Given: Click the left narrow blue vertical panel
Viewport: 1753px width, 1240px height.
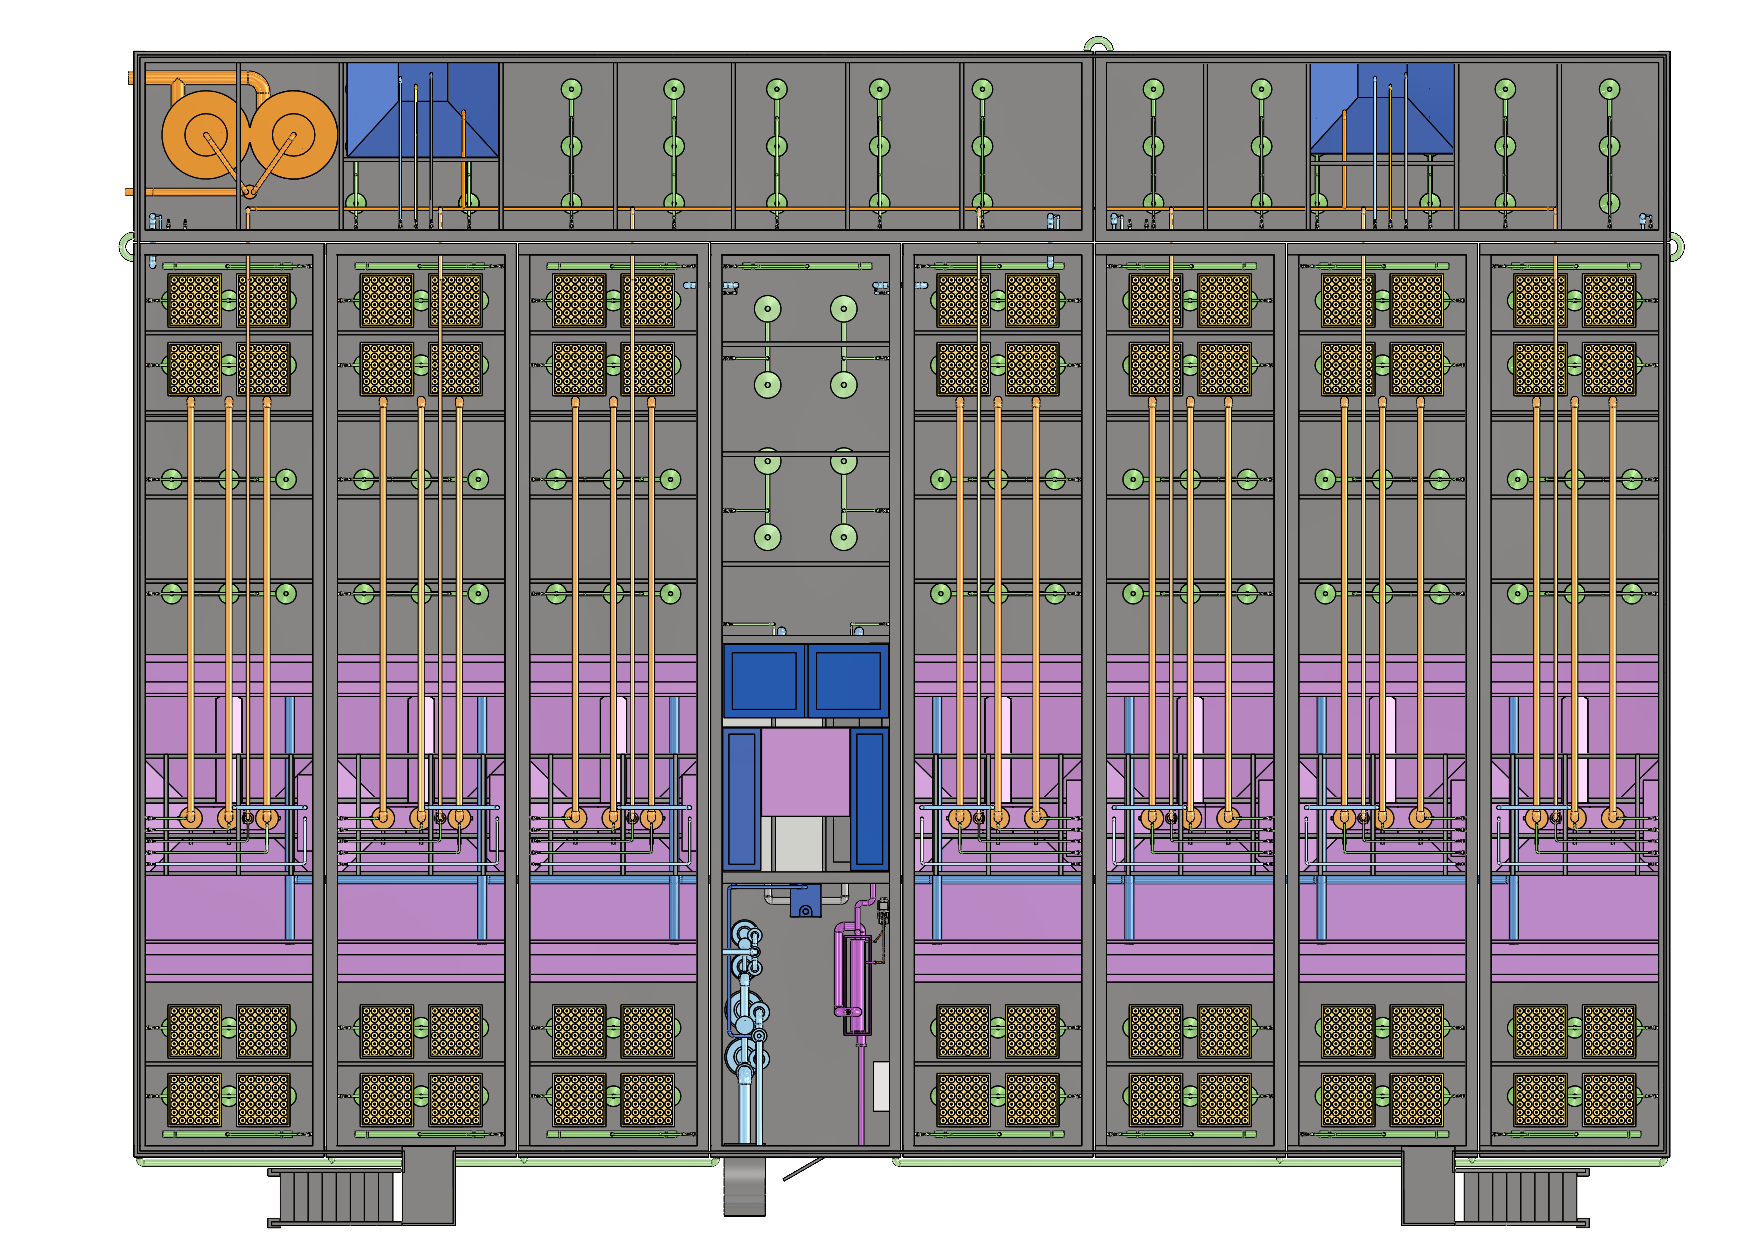Looking at the screenshot, I should 743,798.
